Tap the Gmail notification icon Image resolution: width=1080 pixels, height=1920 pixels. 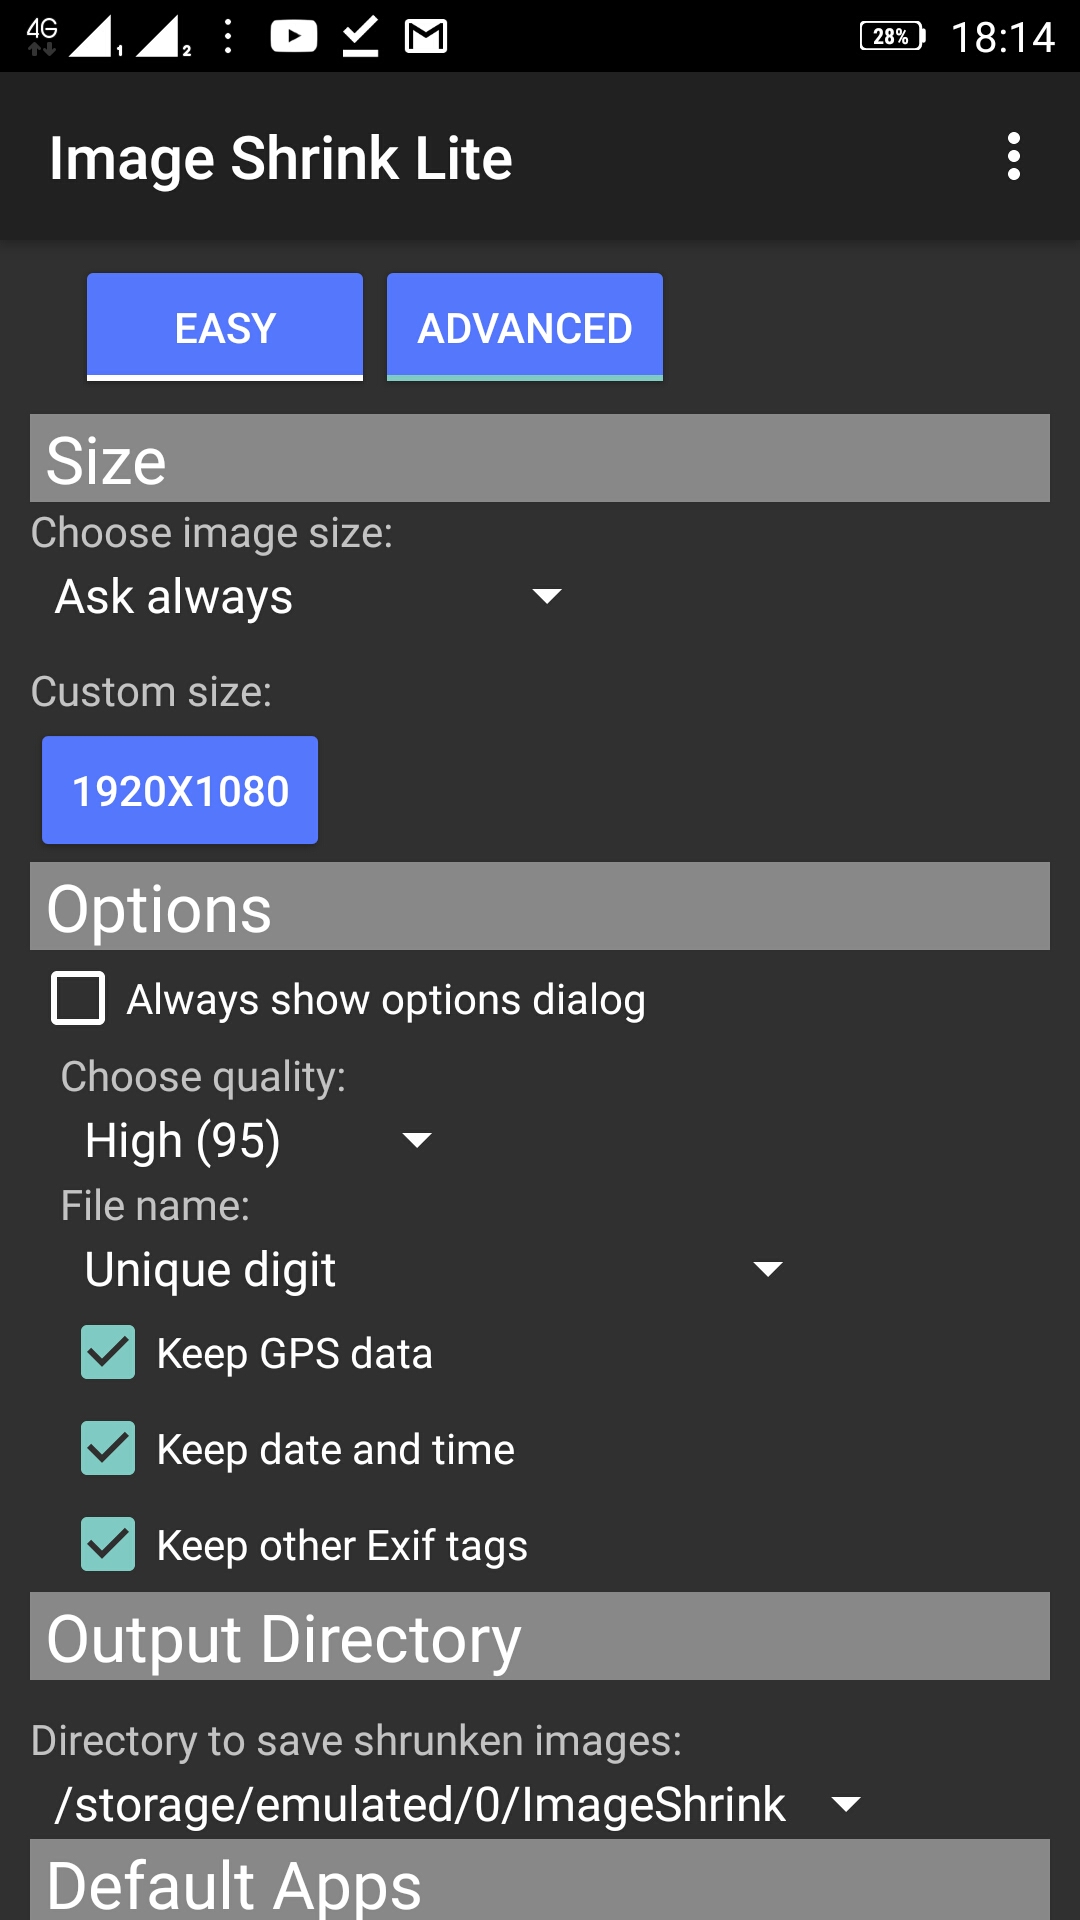pyautogui.click(x=425, y=37)
